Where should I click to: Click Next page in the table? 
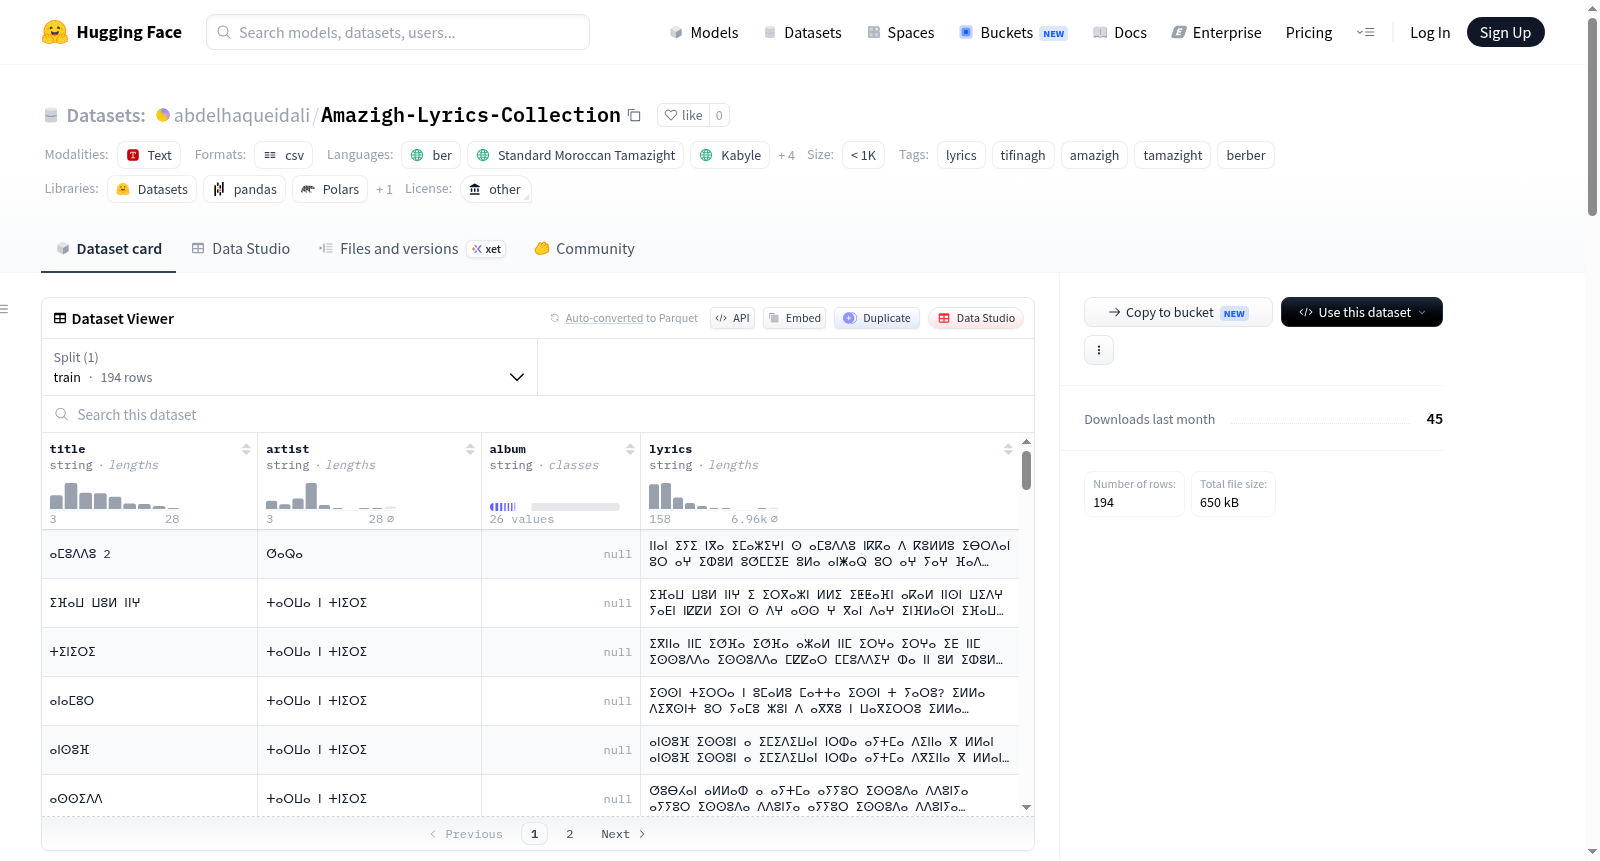tap(623, 834)
